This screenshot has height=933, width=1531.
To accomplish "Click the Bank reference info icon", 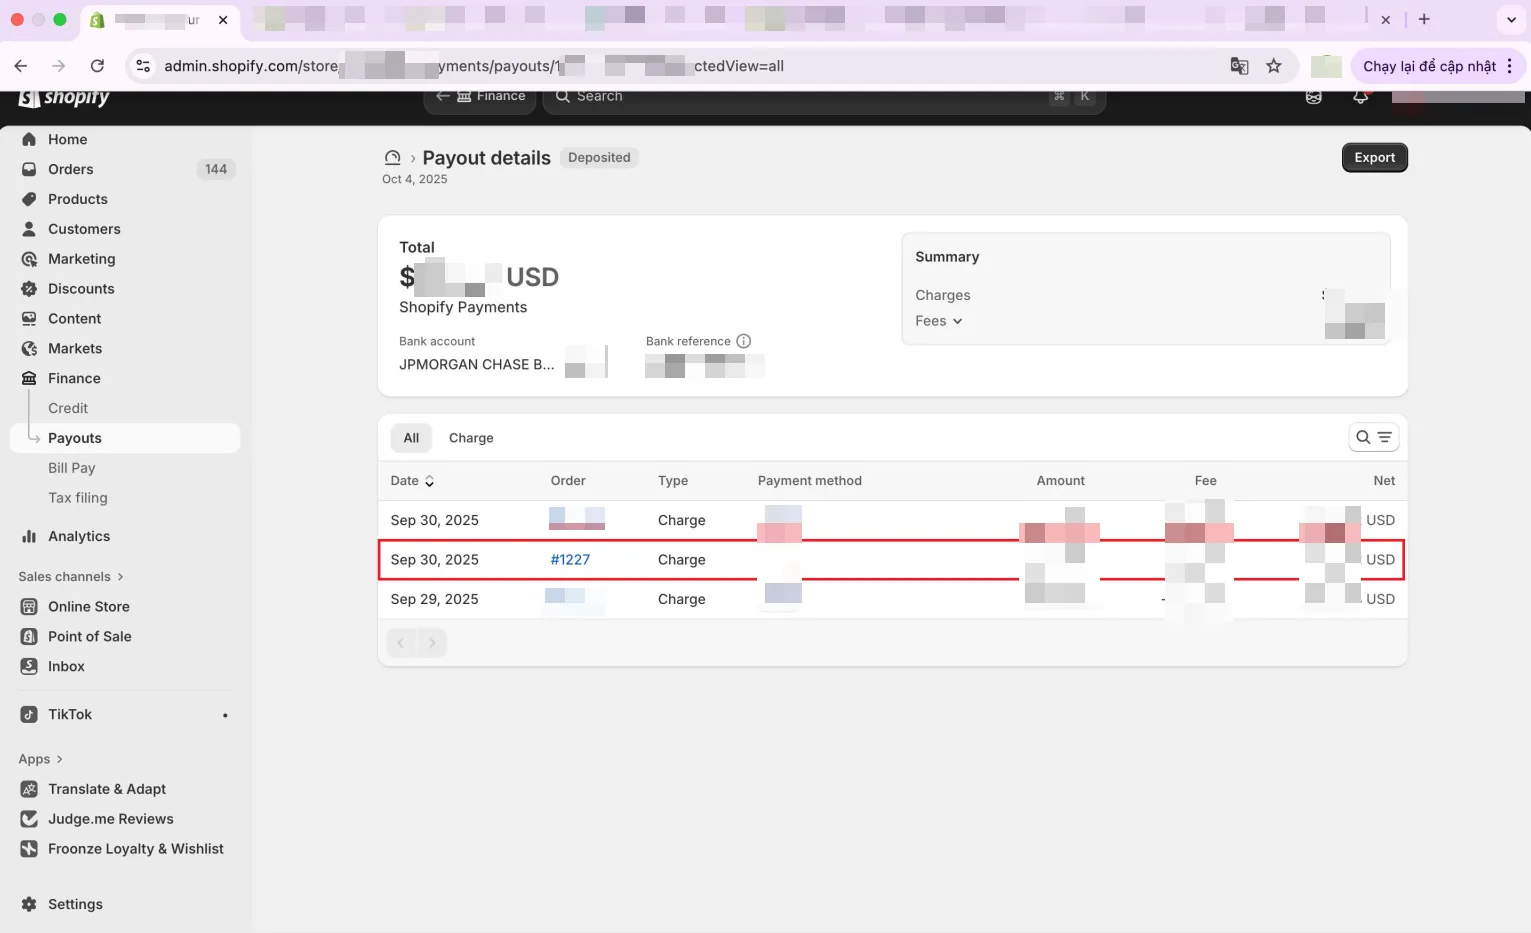I will (x=743, y=341).
